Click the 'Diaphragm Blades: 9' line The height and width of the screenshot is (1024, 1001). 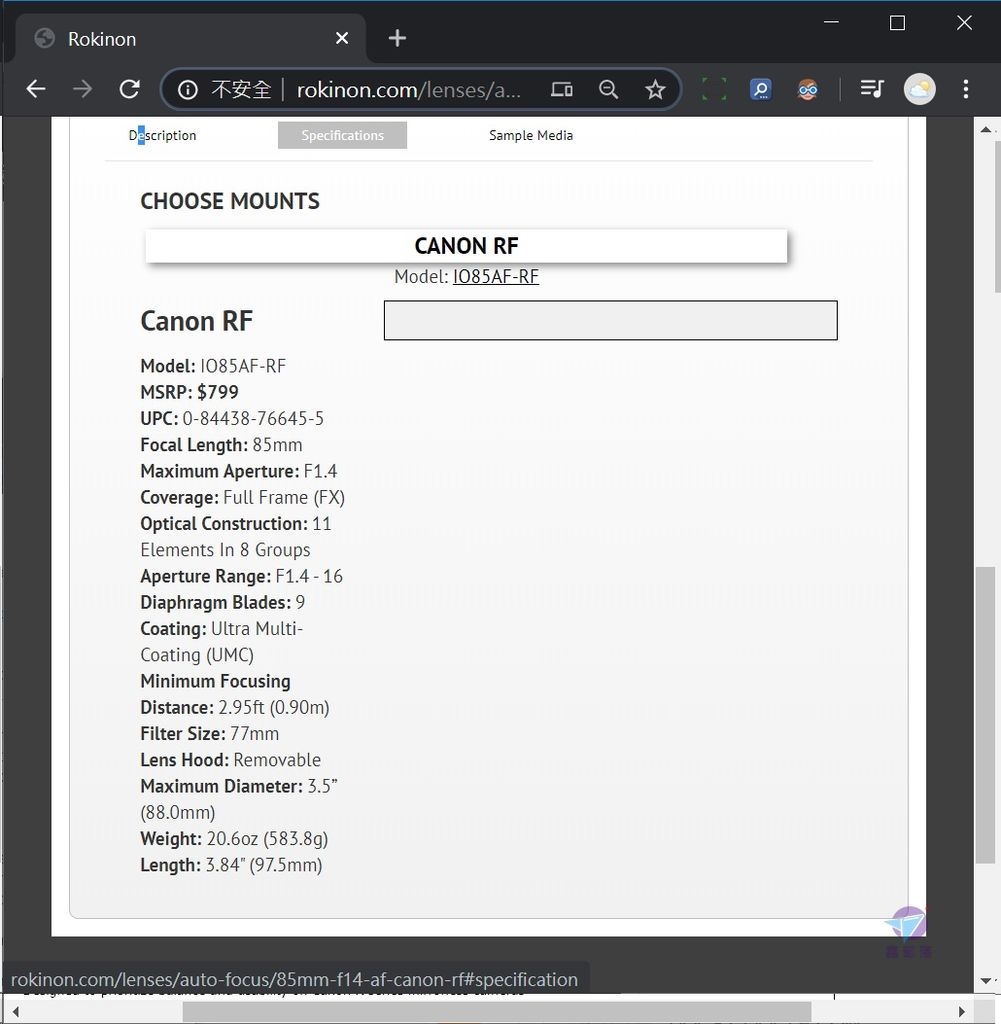(x=223, y=602)
